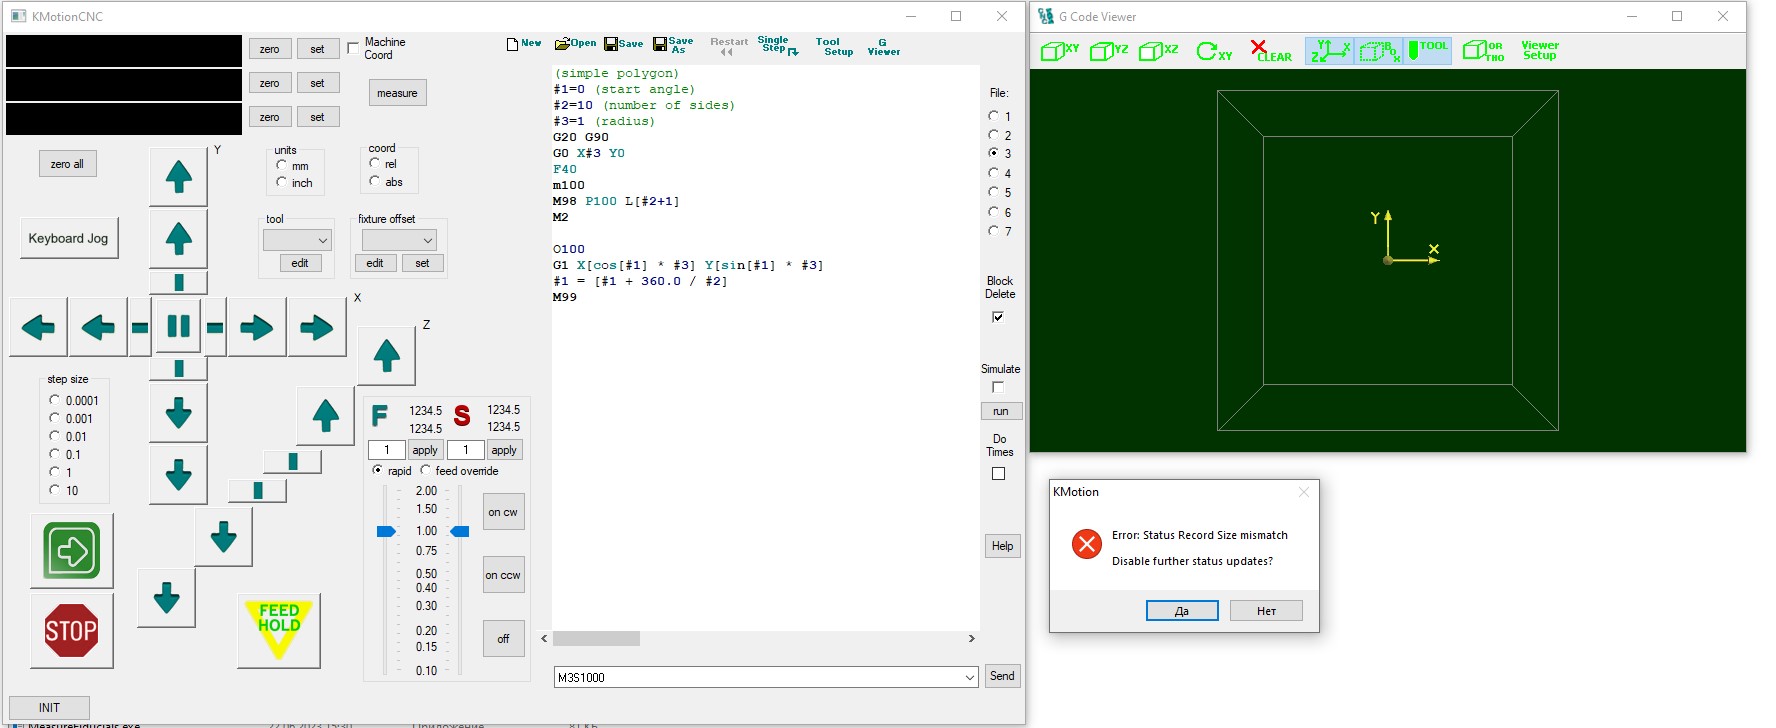Image resolution: width=1776 pixels, height=728 pixels.
Task: Click the Save file toolbar icon
Action: pyautogui.click(x=623, y=44)
